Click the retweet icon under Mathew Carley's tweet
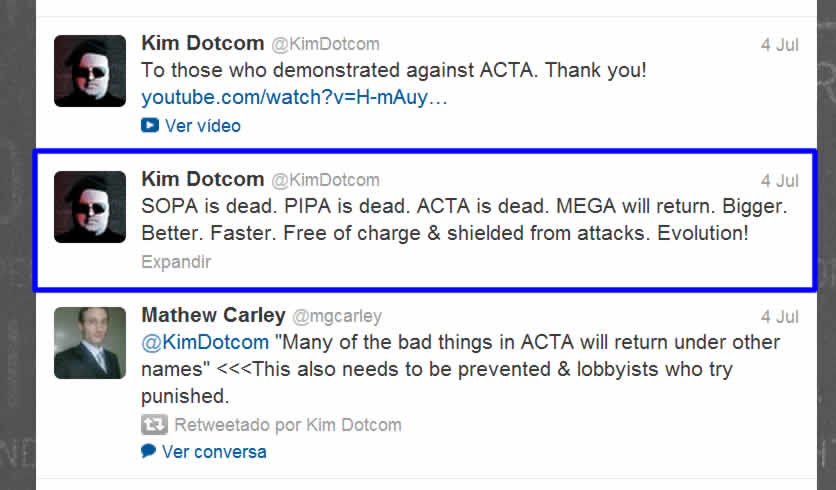 154,425
